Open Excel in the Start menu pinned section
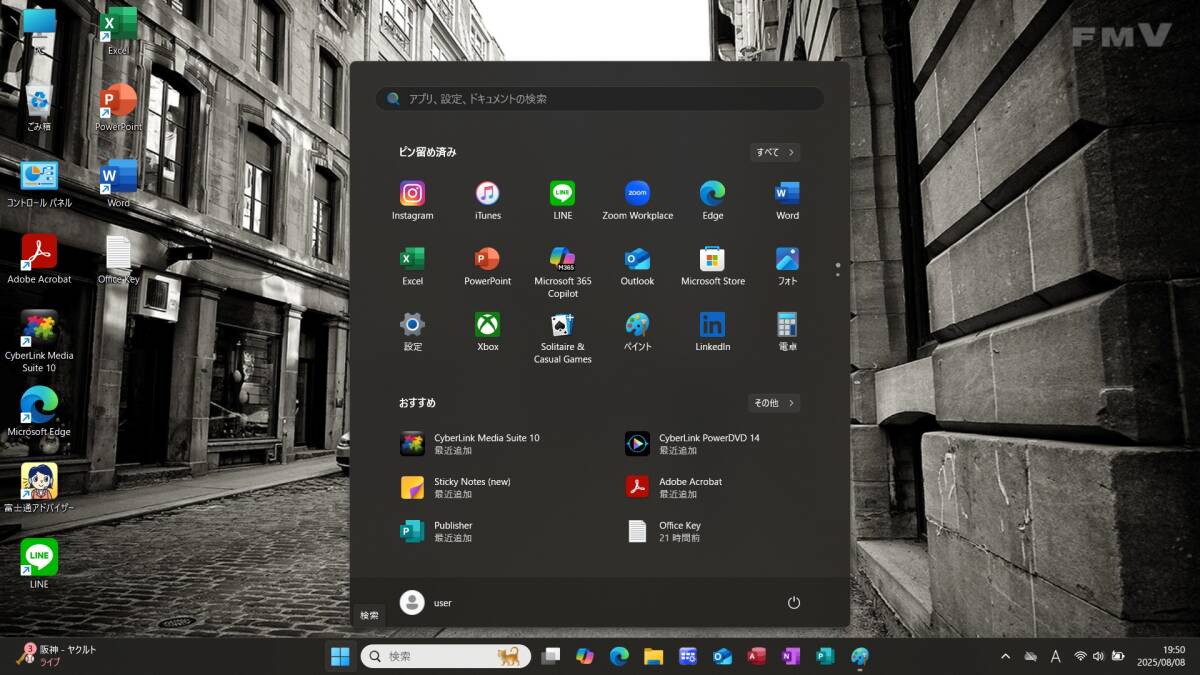This screenshot has height=675, width=1200. click(x=412, y=267)
